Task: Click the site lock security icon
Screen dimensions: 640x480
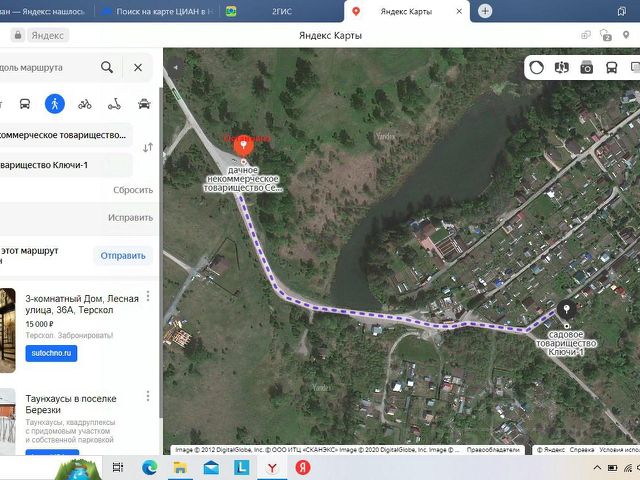Action: (x=18, y=35)
